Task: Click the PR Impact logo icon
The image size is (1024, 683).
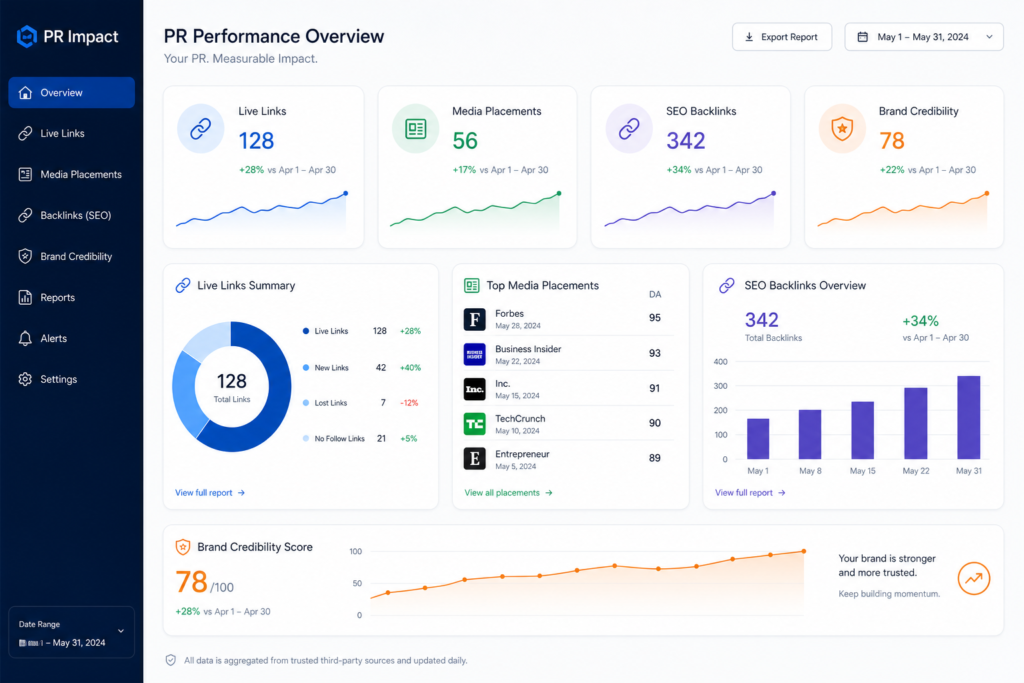Action: (x=26, y=37)
